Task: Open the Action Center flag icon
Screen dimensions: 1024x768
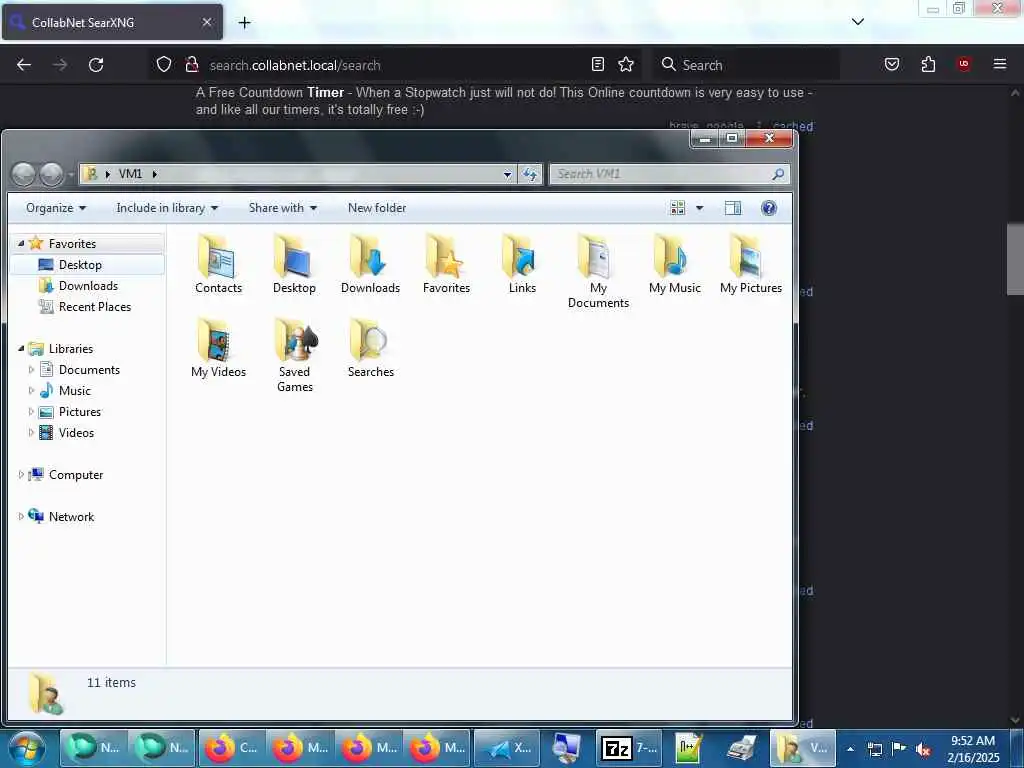Action: pyautogui.click(x=899, y=749)
